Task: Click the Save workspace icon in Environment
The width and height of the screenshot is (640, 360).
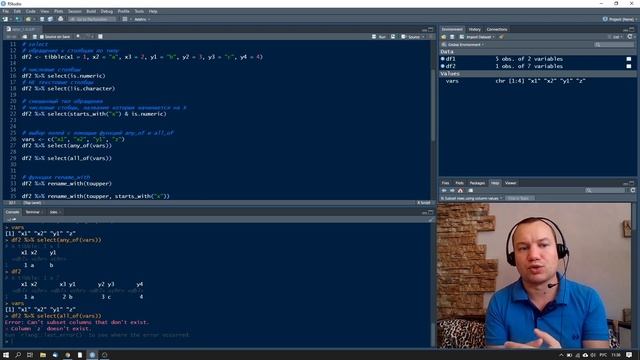Action: 452,37
